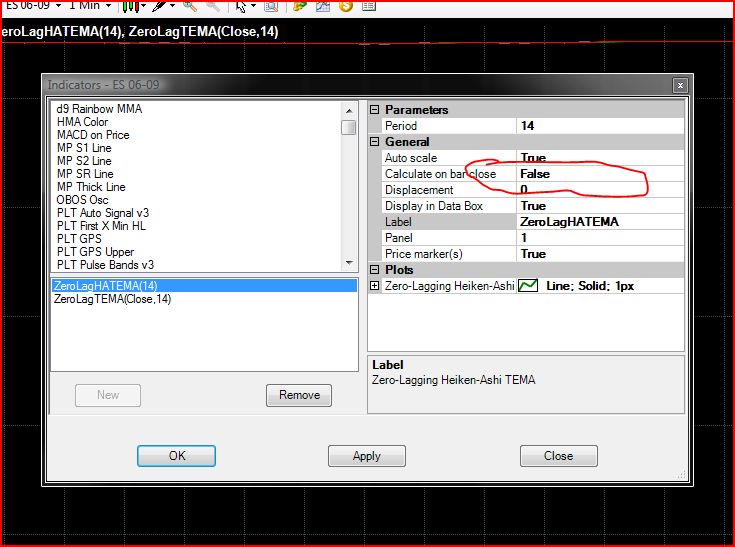Viewport: 735px width, 547px height.
Task: Open the data box toolbar icon
Action: (271, 6)
